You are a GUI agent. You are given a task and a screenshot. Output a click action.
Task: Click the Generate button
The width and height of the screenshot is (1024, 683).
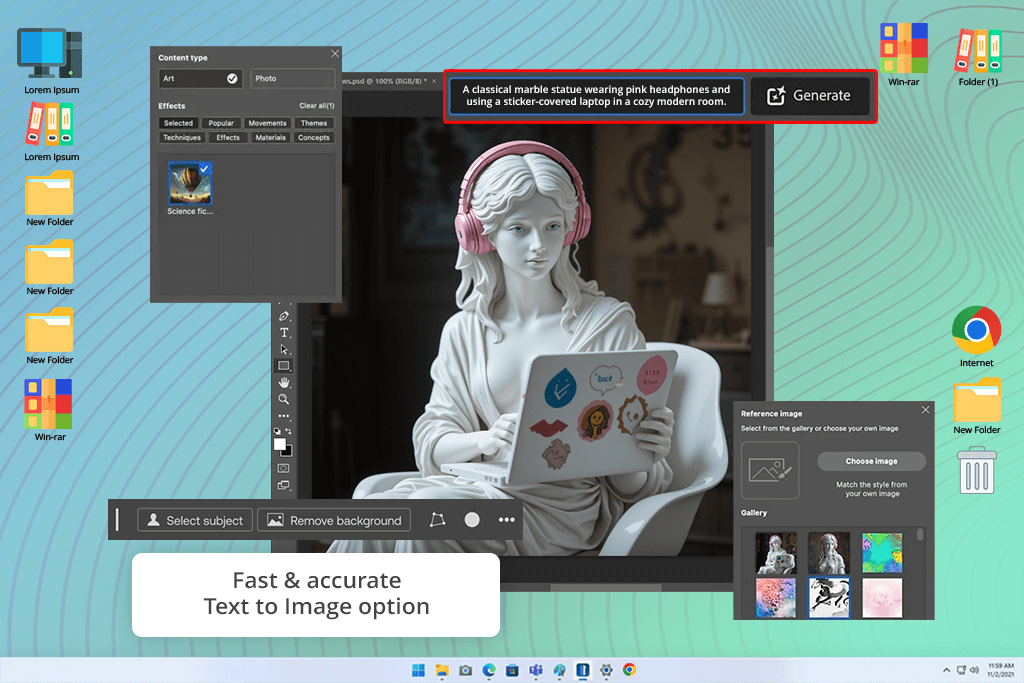pos(809,96)
